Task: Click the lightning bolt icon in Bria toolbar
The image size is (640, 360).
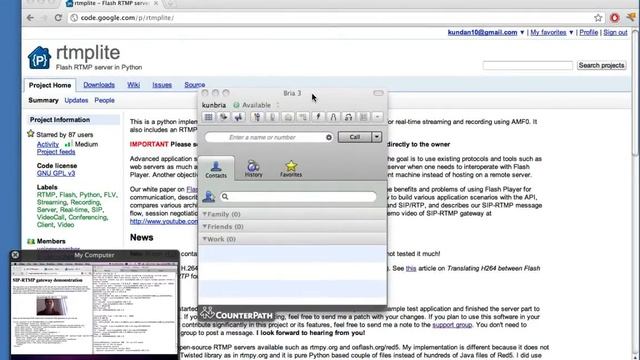Action: 318,117
